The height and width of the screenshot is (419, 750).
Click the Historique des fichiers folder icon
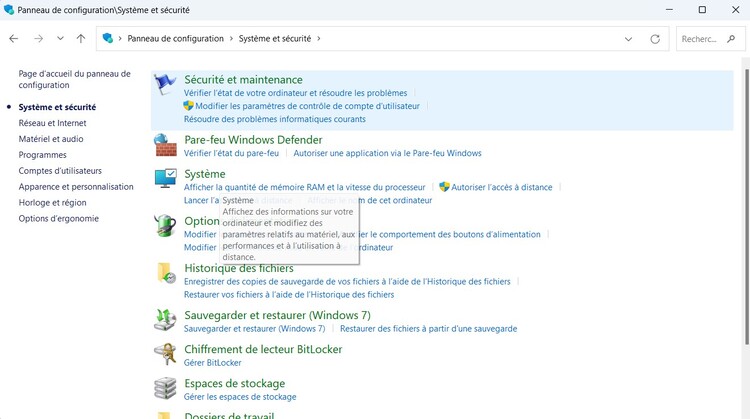pos(166,273)
